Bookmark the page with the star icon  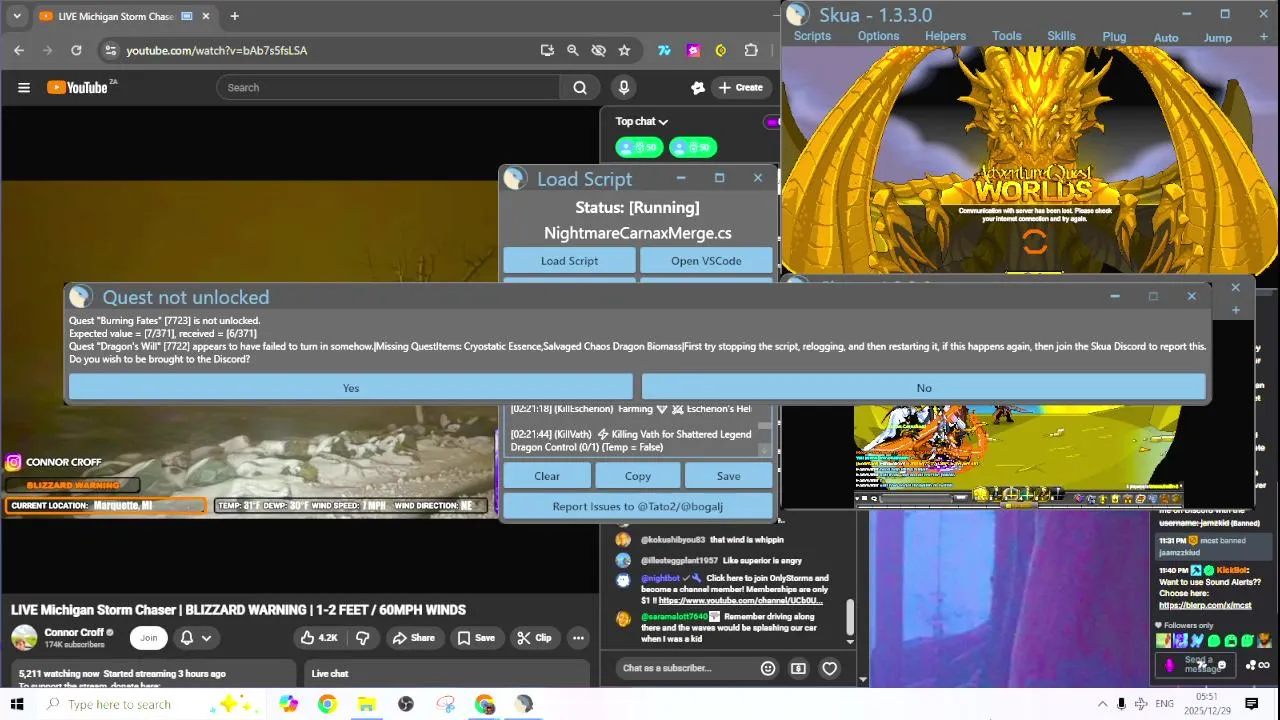[x=624, y=50]
